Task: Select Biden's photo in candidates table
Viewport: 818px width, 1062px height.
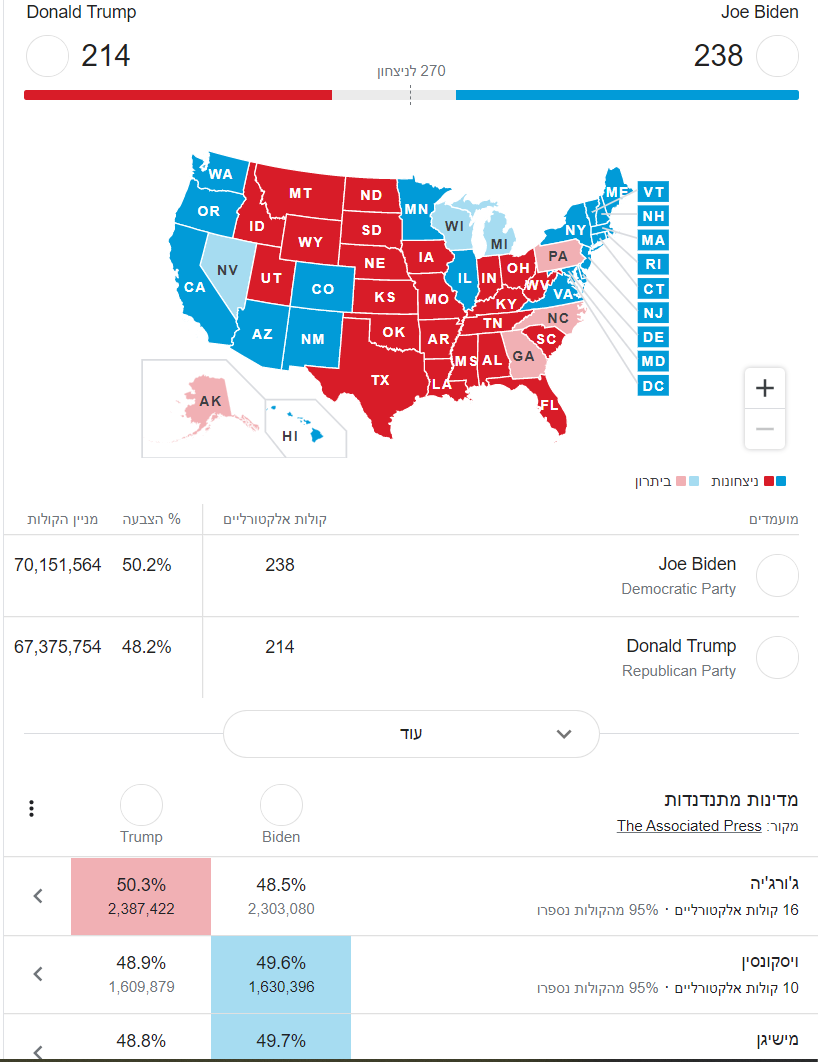Action: click(x=777, y=576)
